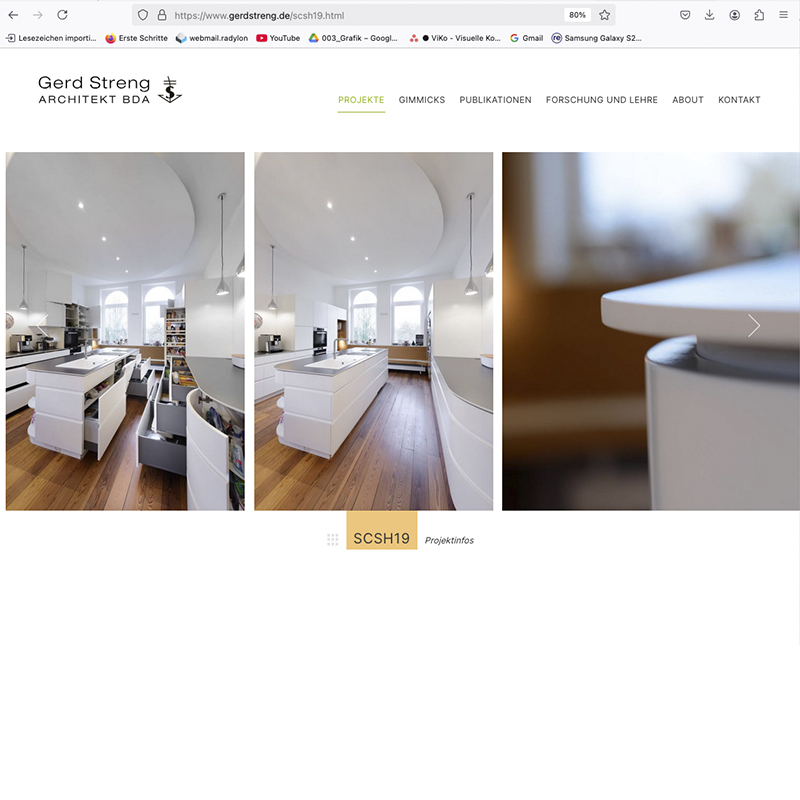Click the site-info lock icon in the address bar
The height and width of the screenshot is (800, 800).
click(161, 15)
